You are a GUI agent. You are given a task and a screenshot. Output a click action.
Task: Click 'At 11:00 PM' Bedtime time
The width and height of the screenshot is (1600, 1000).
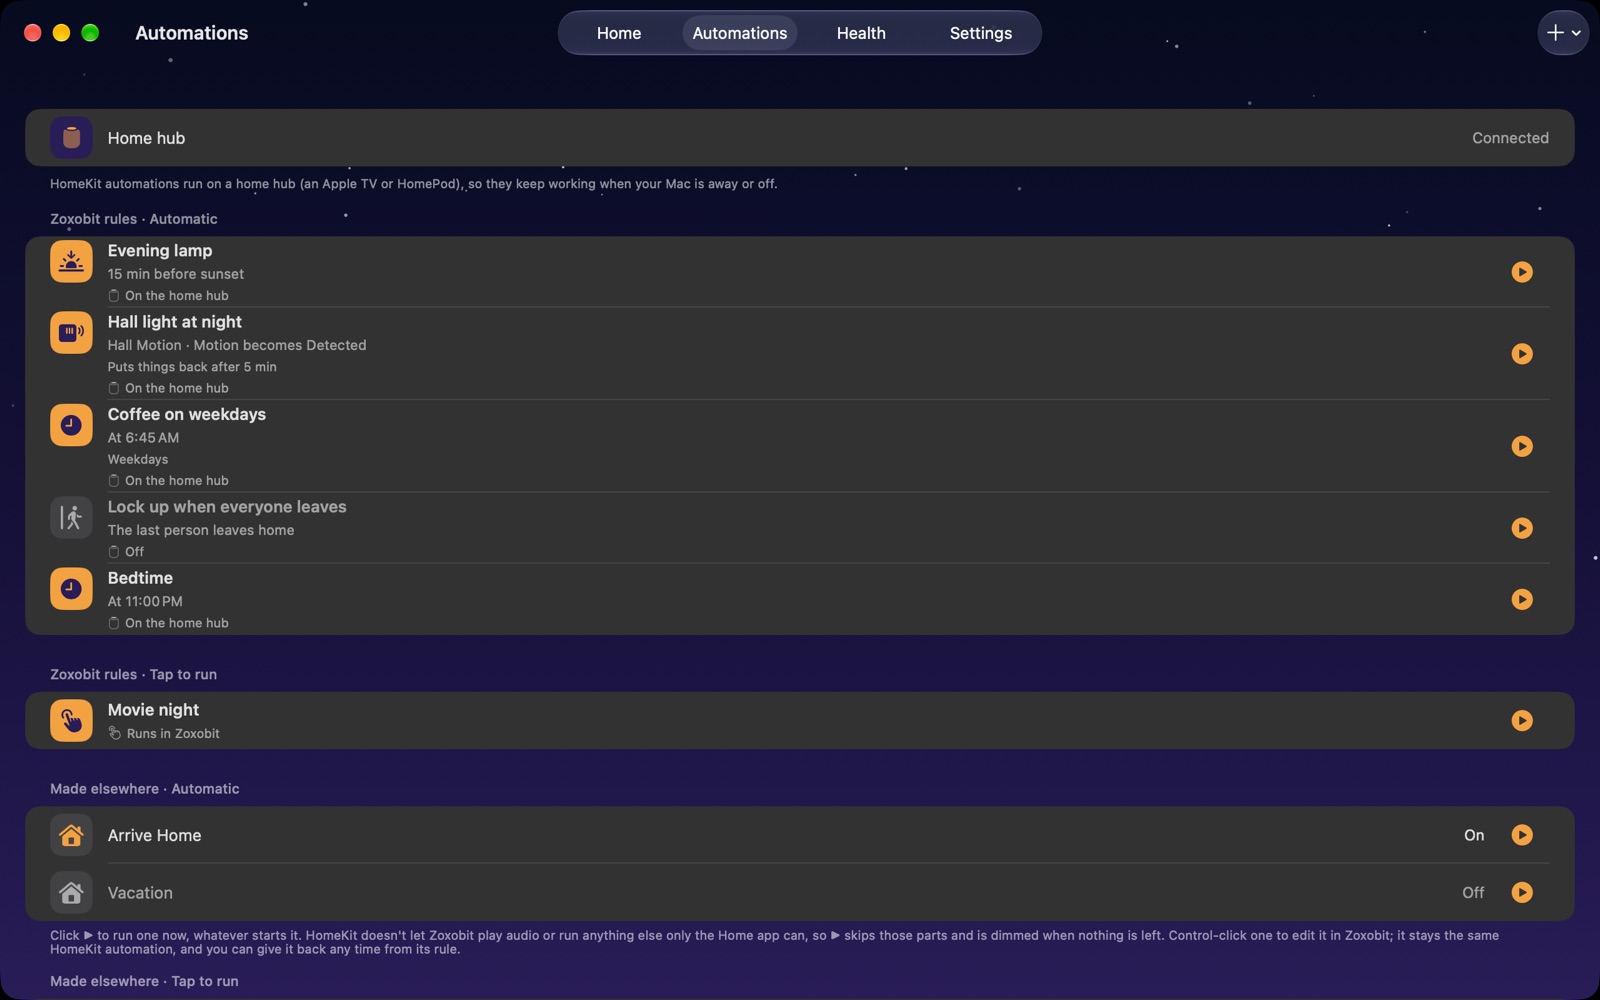tap(145, 601)
